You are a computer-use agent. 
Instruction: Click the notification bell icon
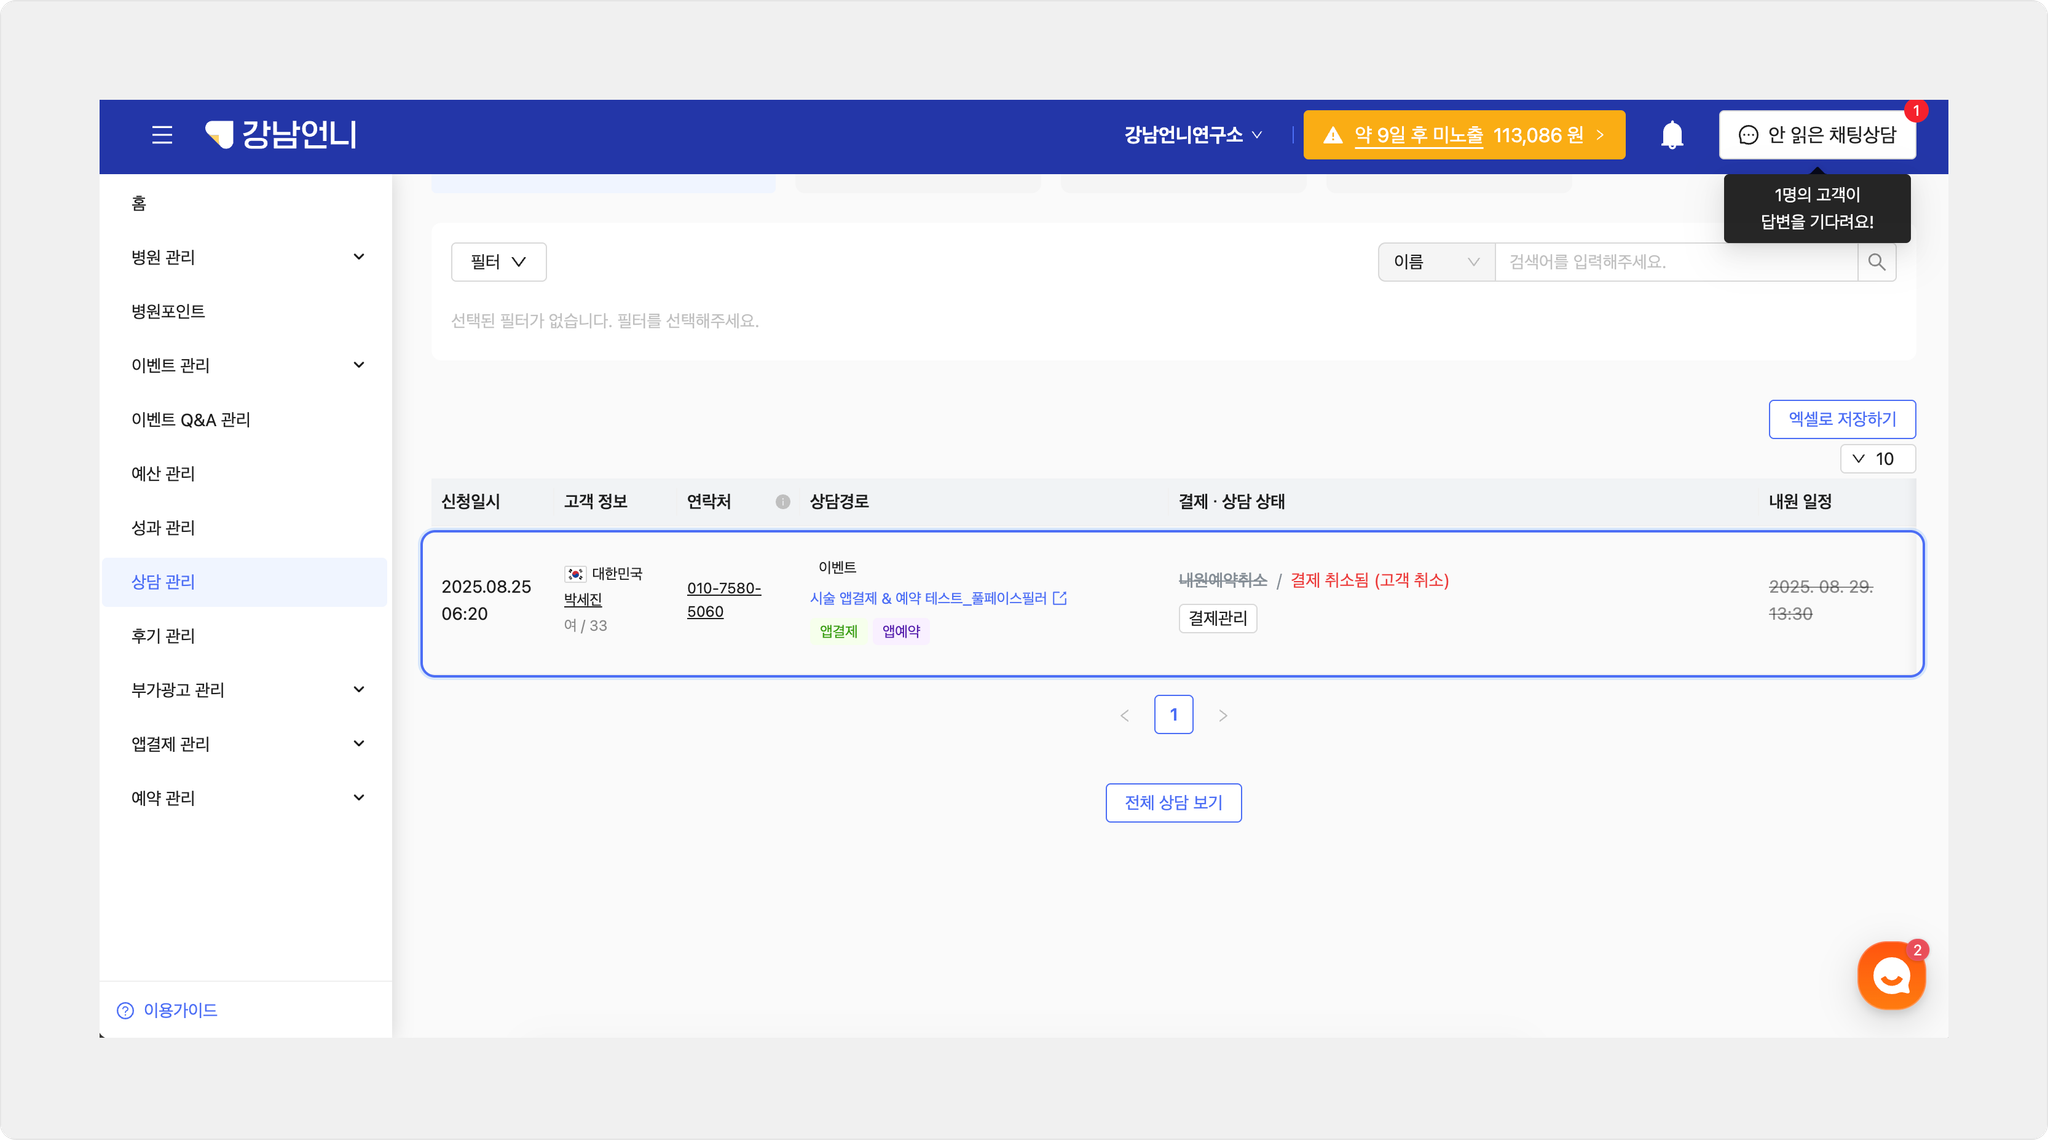1672,135
